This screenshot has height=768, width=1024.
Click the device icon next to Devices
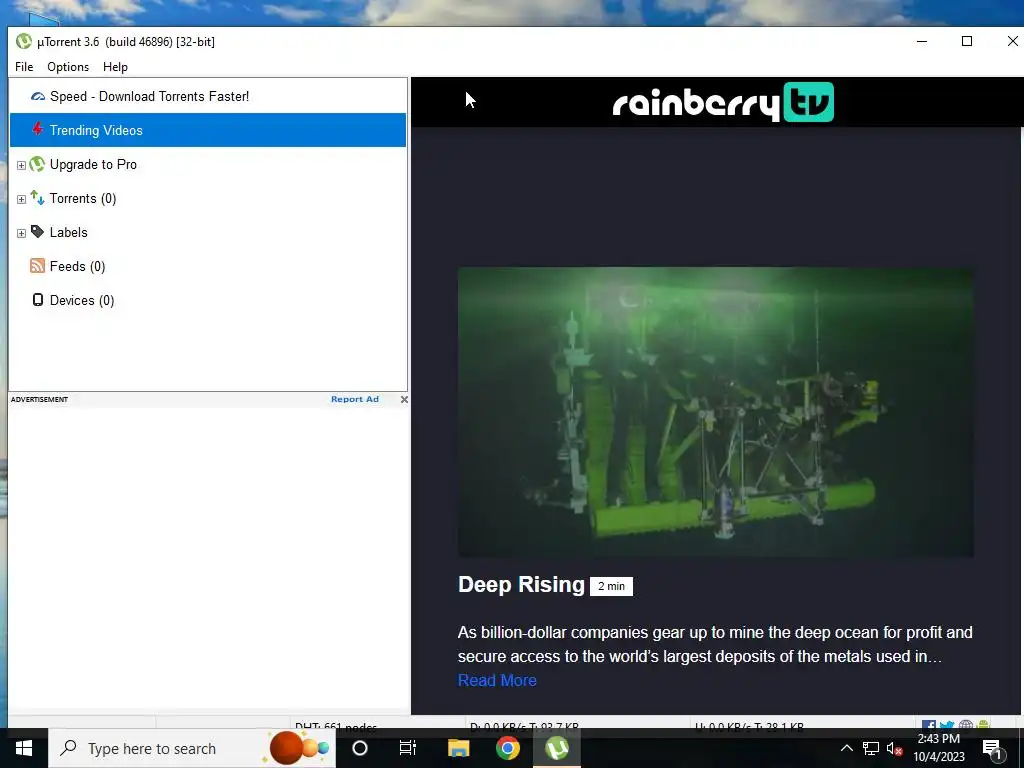coord(38,300)
